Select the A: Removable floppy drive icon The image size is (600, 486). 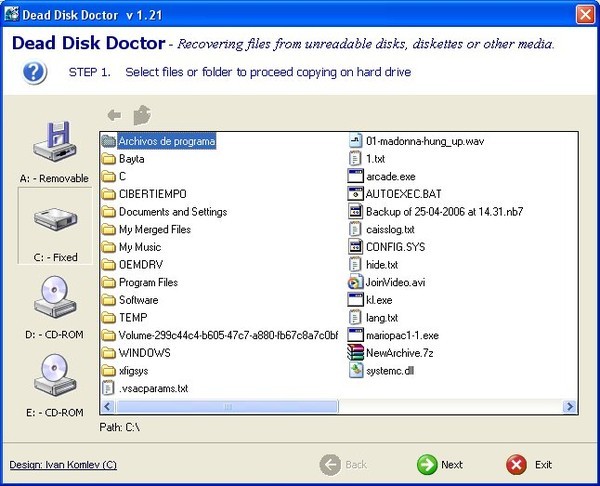click(x=55, y=142)
